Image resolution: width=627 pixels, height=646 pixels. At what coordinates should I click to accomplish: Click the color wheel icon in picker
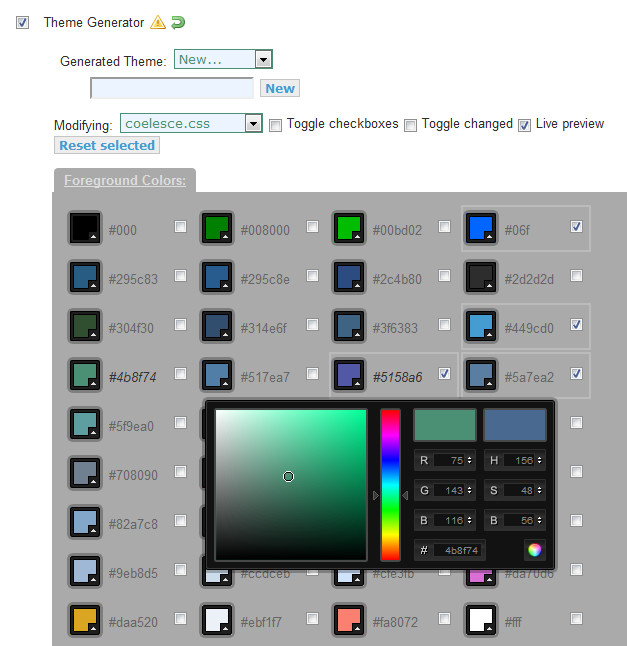[x=534, y=549]
